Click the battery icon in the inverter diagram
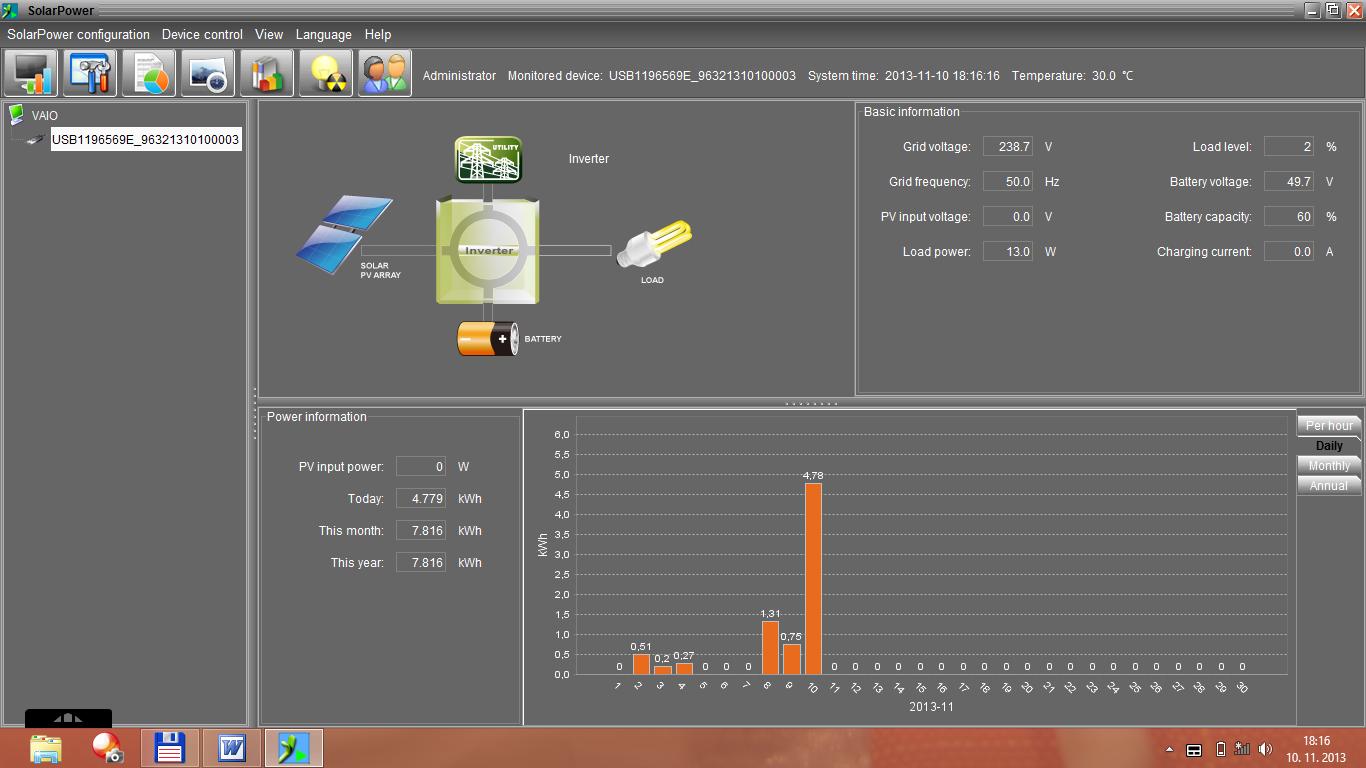Screen dimensions: 1366x768 487,339
